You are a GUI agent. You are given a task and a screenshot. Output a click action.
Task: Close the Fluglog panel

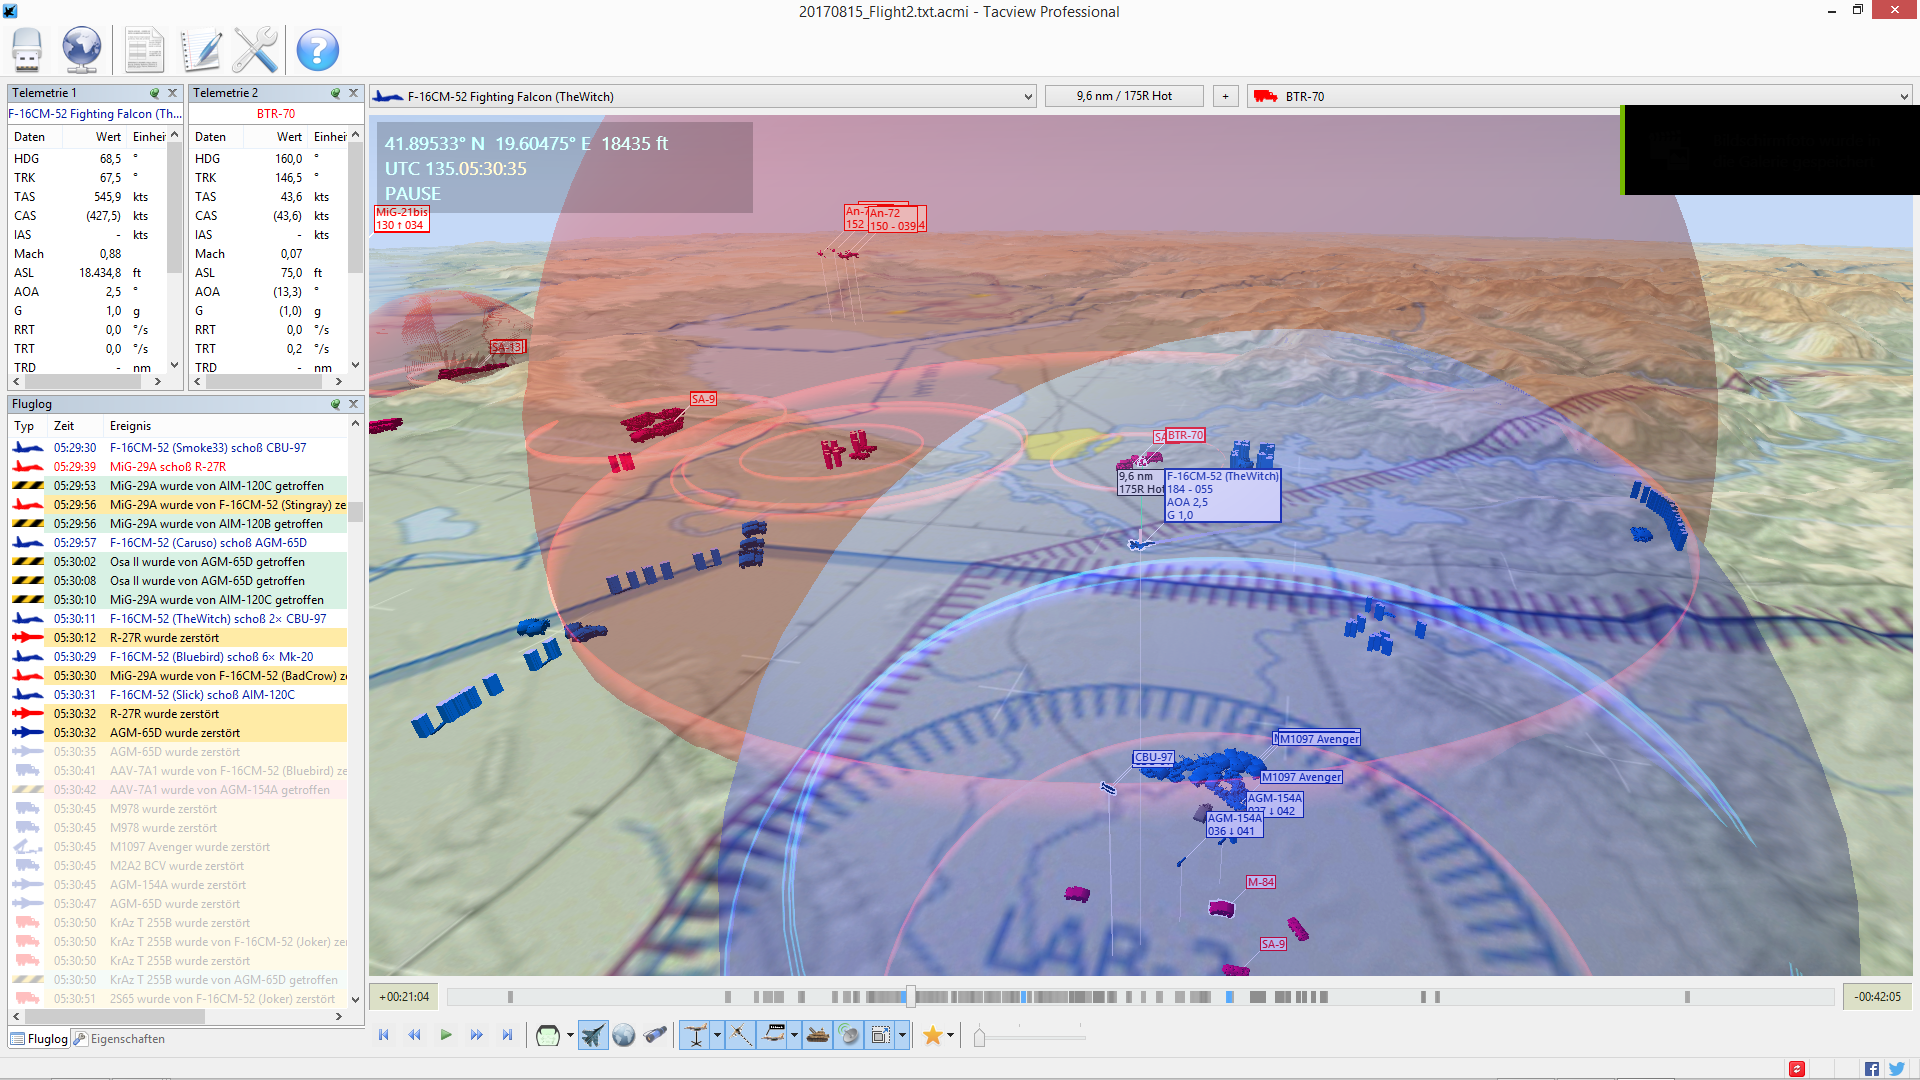353,404
